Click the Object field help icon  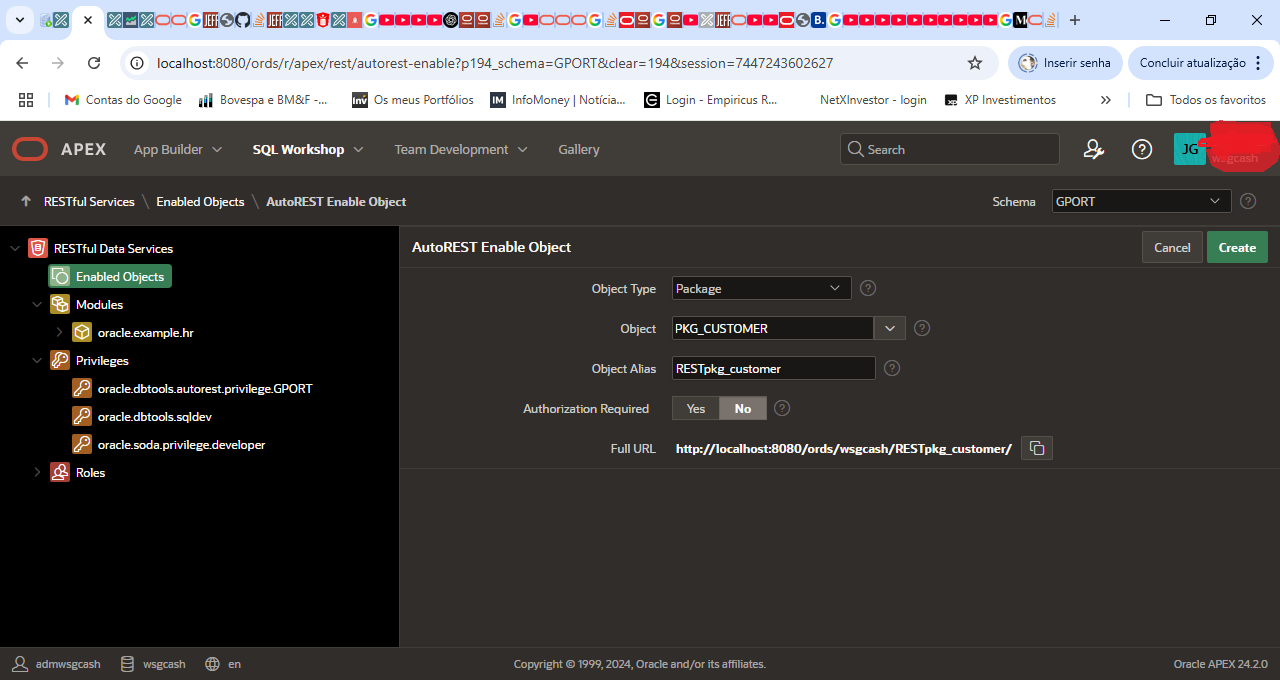pos(922,328)
